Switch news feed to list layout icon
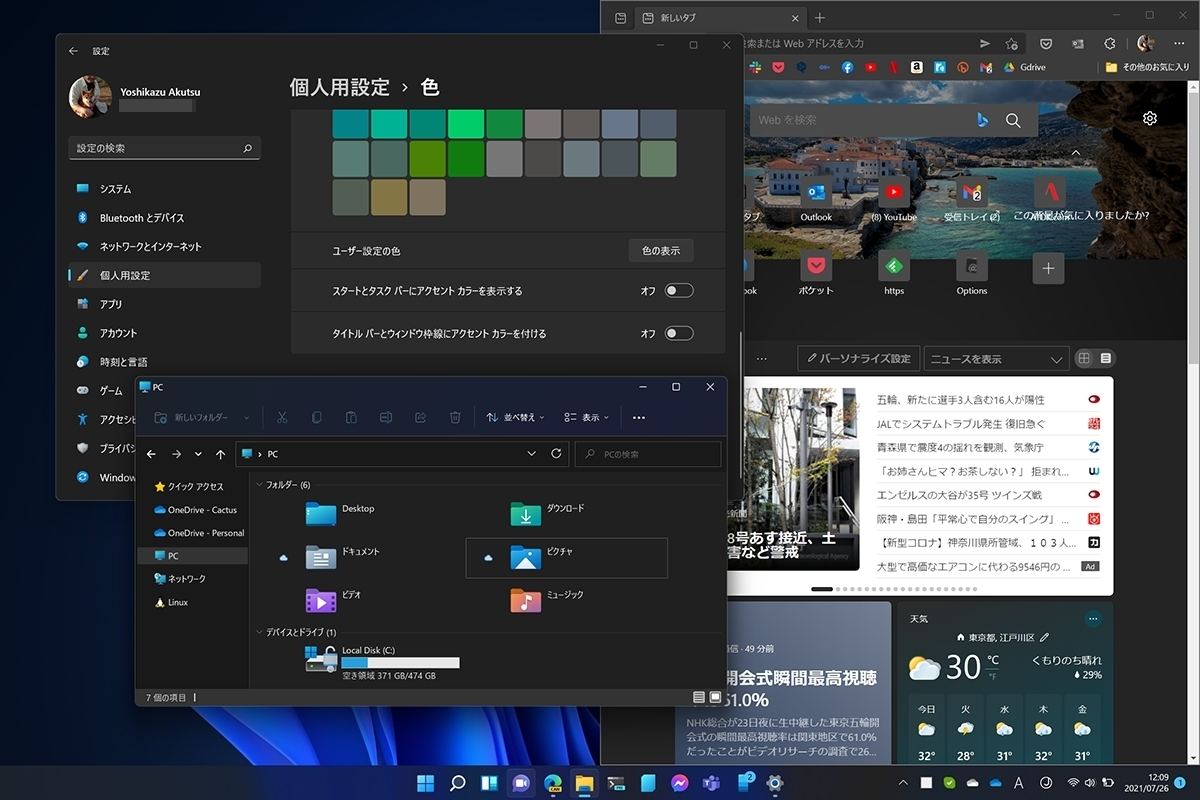 1106,358
